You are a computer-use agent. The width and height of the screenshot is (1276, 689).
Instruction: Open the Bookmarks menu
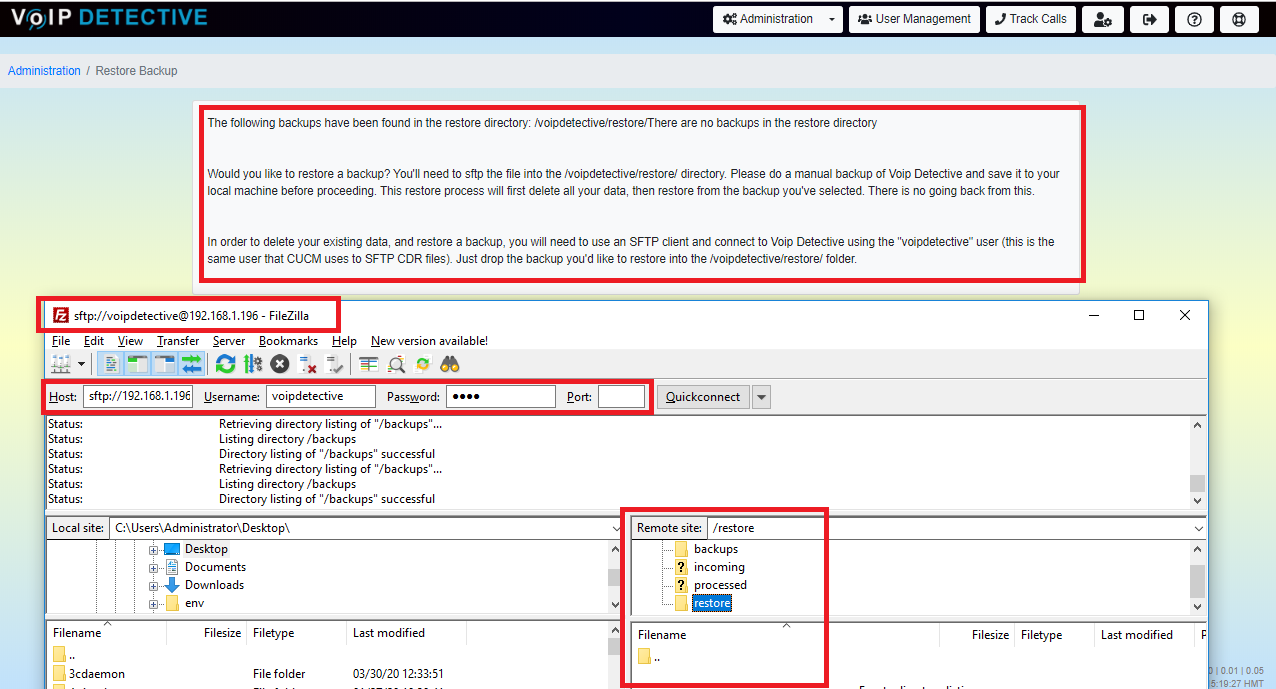point(288,341)
